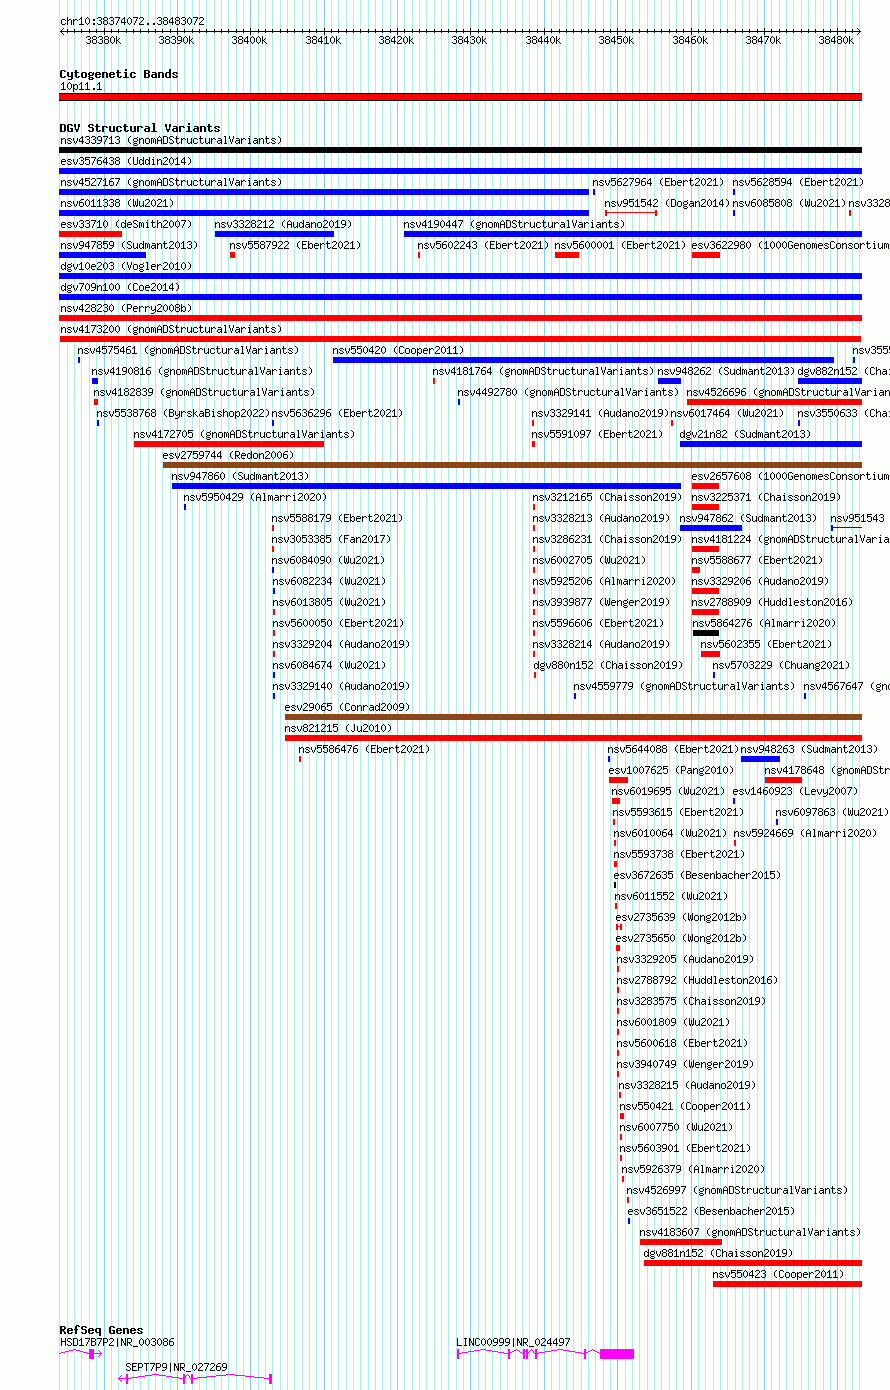This screenshot has width=890, height=1390.
Task: Select nsv821215 (Ju2010) variant label
Action: 339,728
